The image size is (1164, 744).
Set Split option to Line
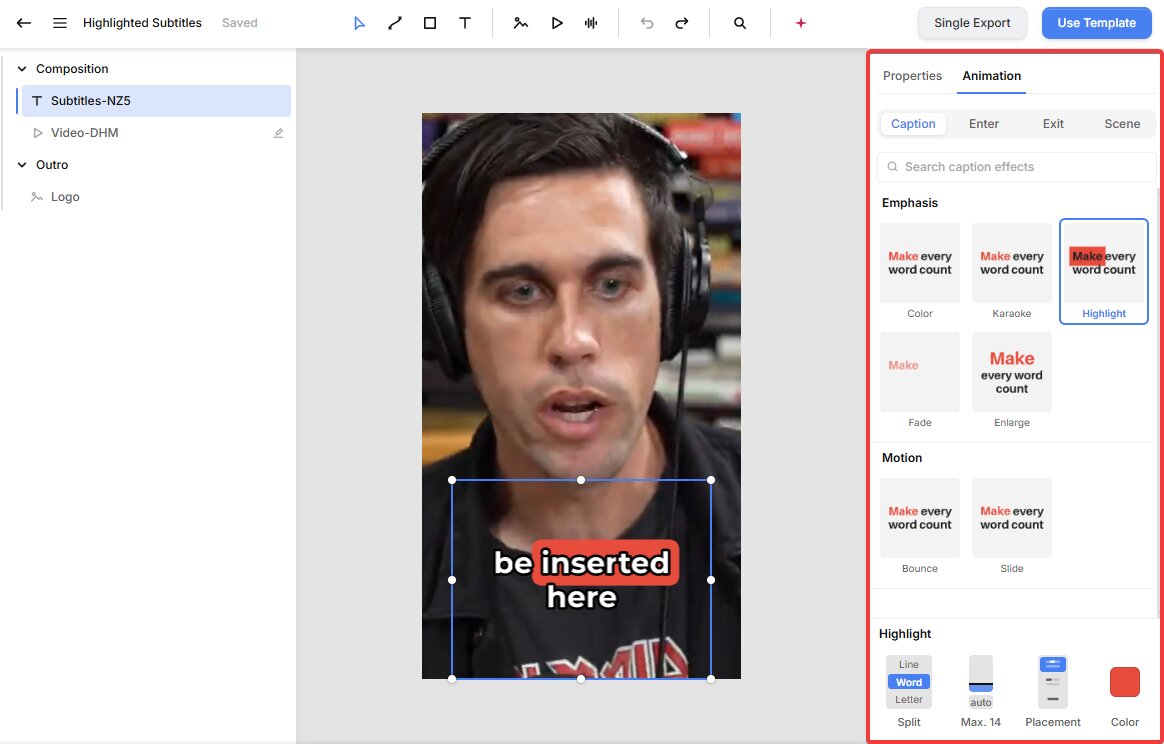909,665
